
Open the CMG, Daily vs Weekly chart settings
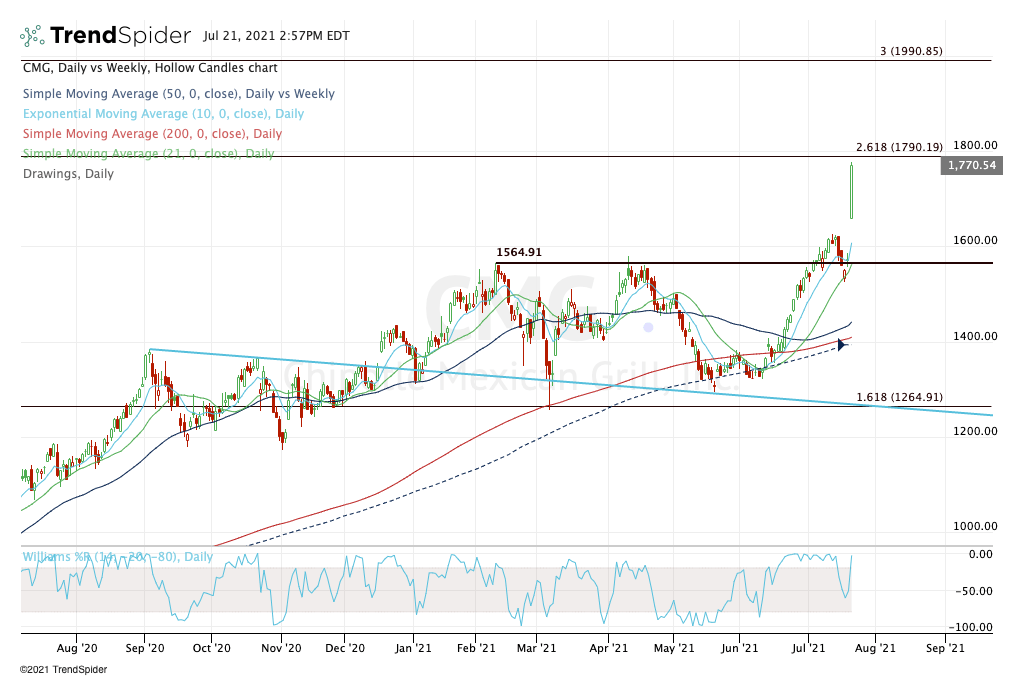tap(148, 67)
